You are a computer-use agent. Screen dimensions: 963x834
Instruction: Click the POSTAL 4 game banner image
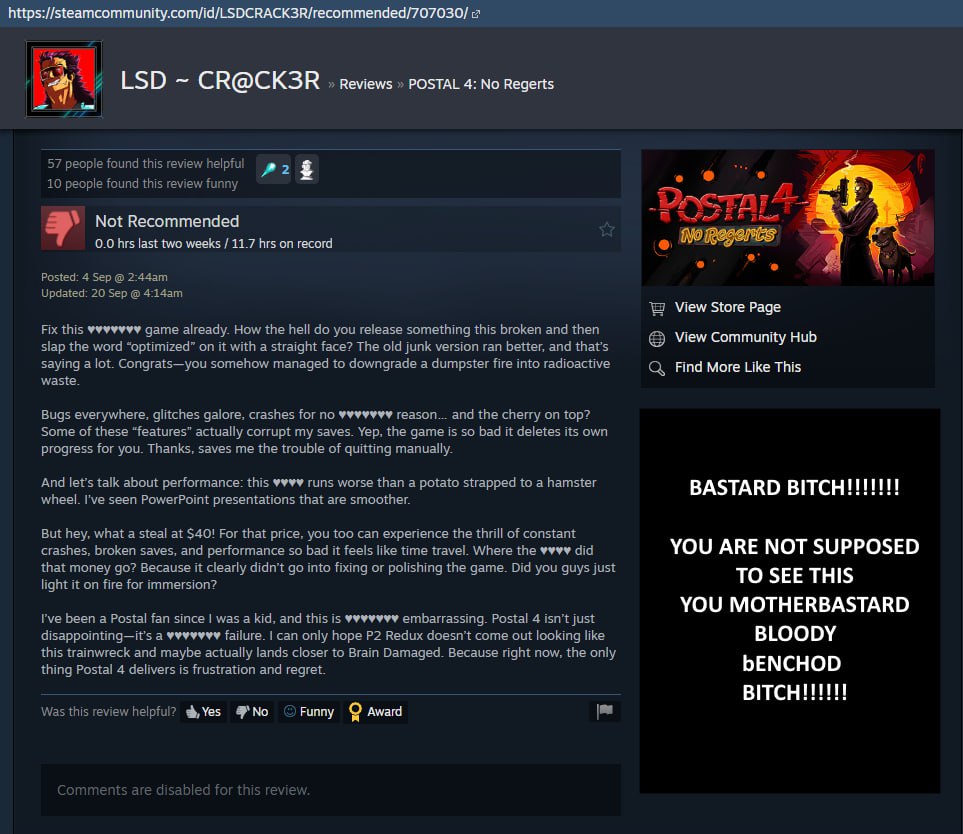pos(787,217)
